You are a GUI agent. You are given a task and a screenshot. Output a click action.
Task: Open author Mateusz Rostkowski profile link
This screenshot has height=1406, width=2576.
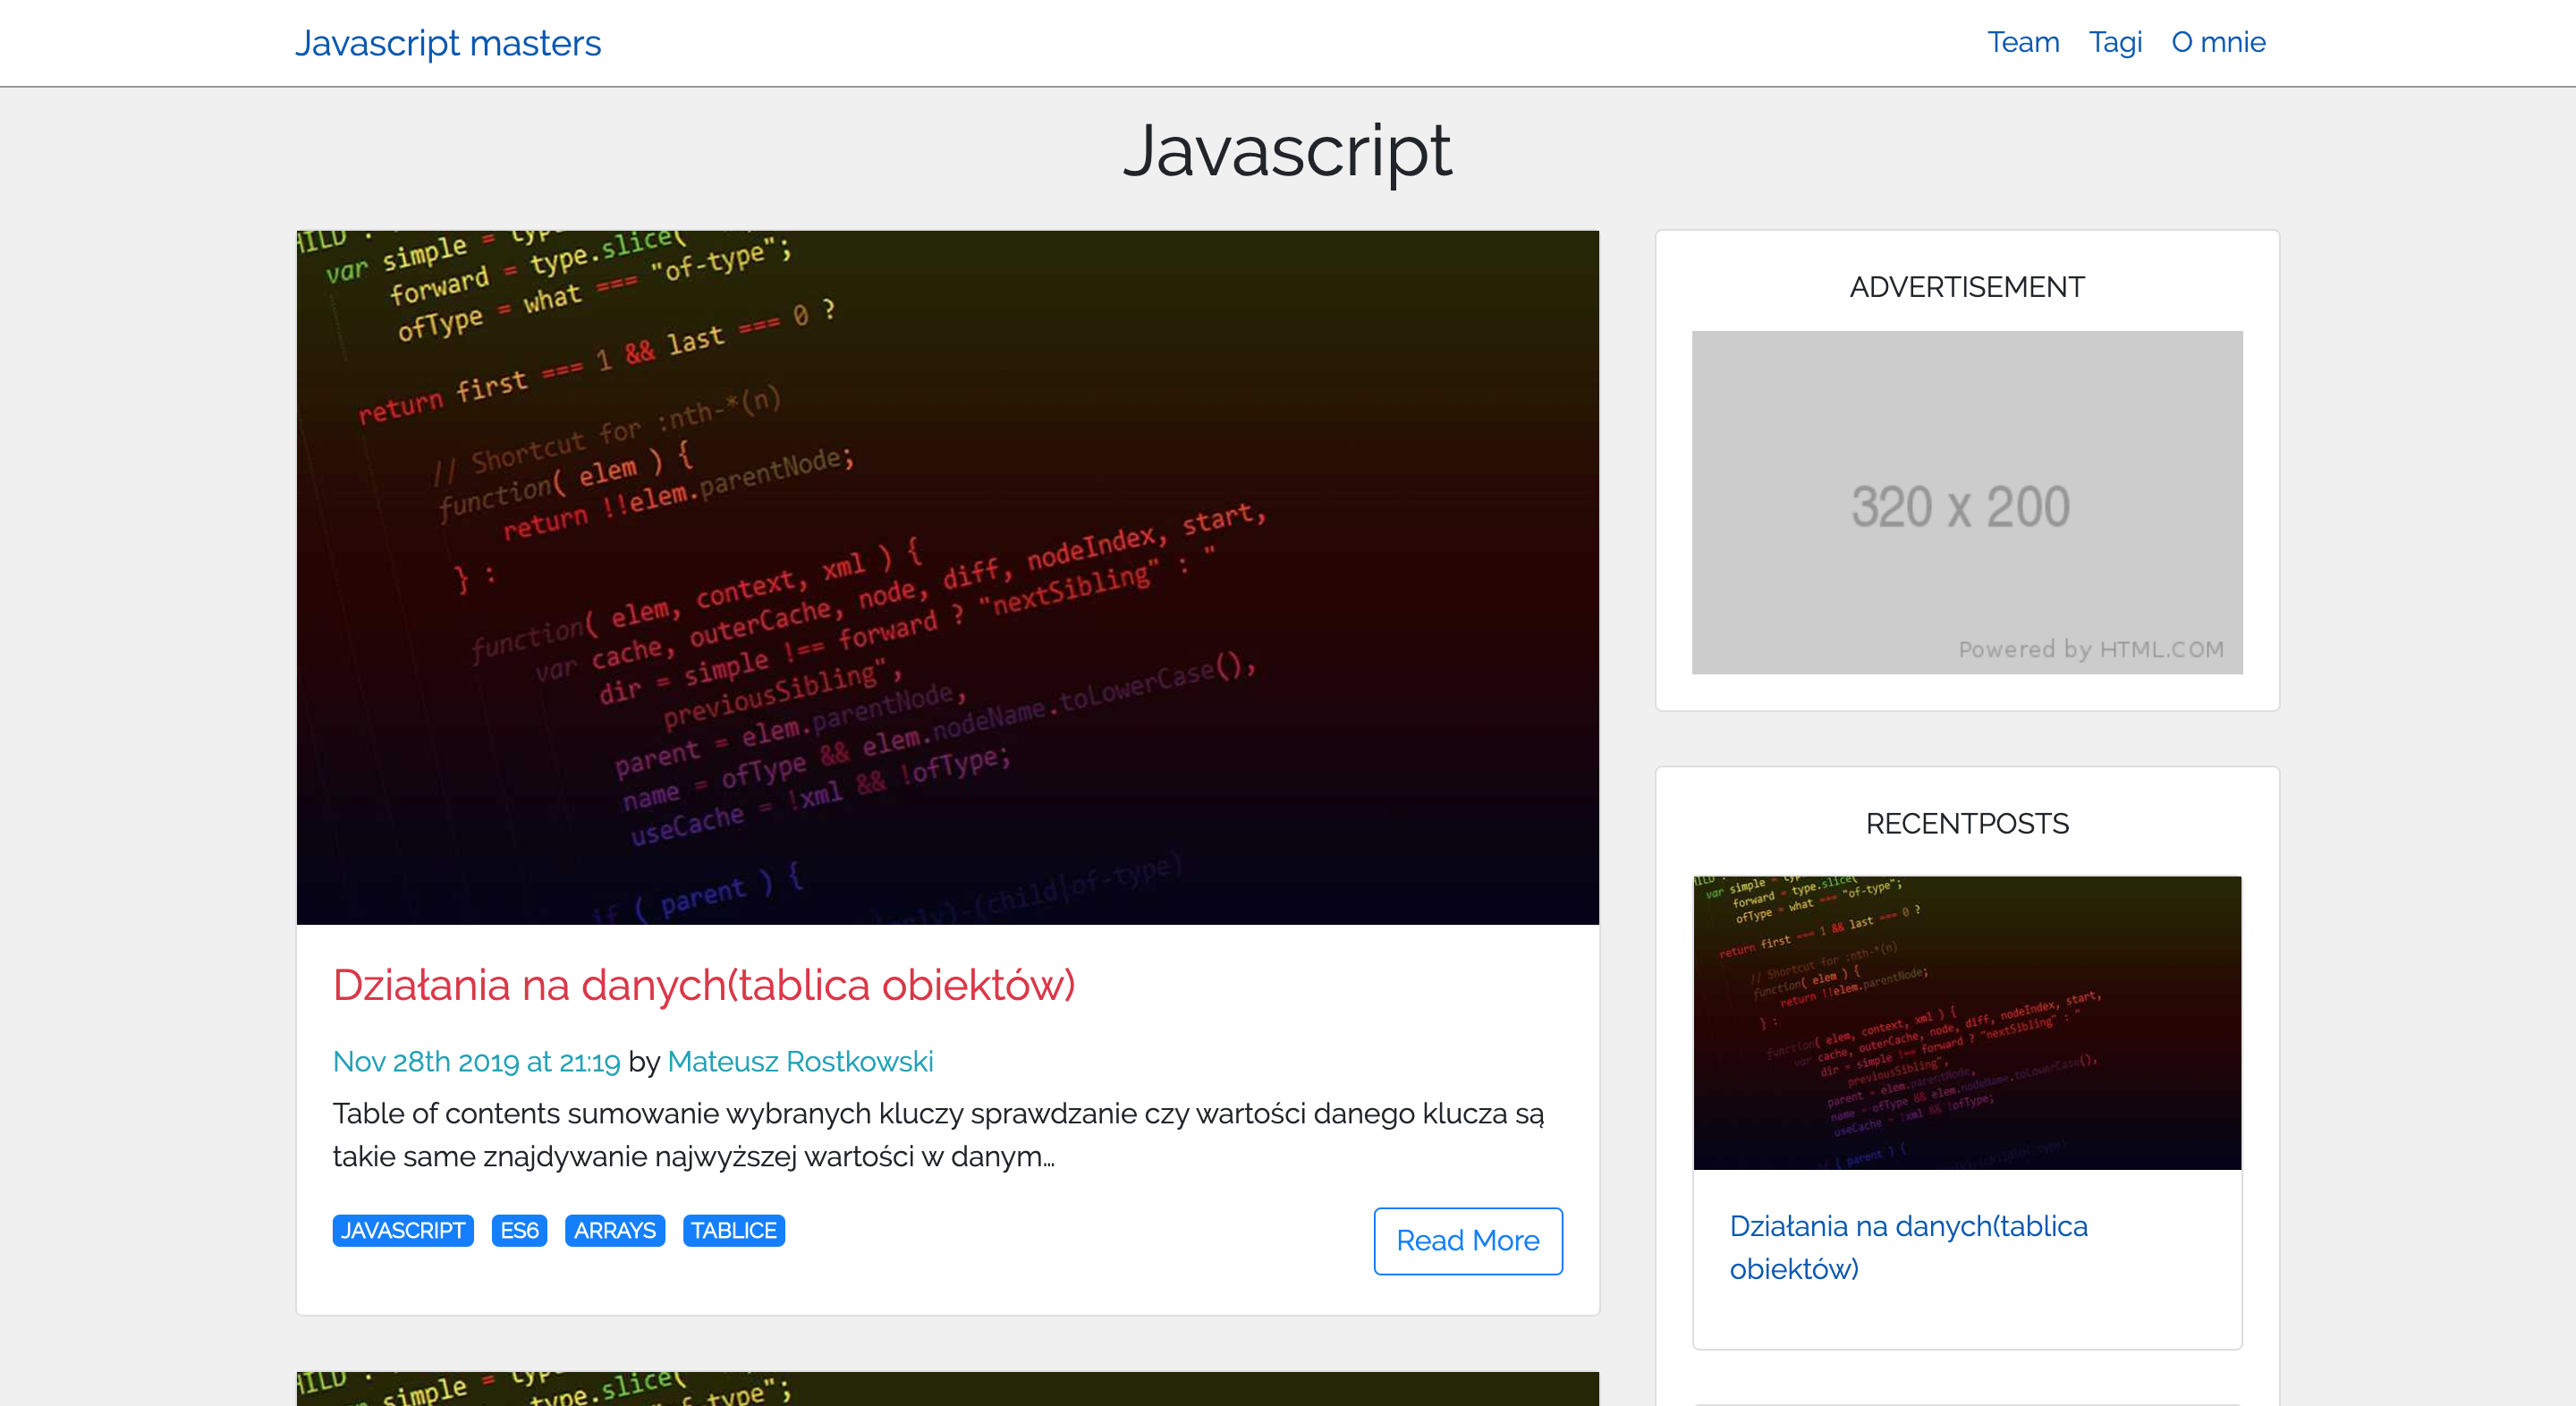[799, 1061]
